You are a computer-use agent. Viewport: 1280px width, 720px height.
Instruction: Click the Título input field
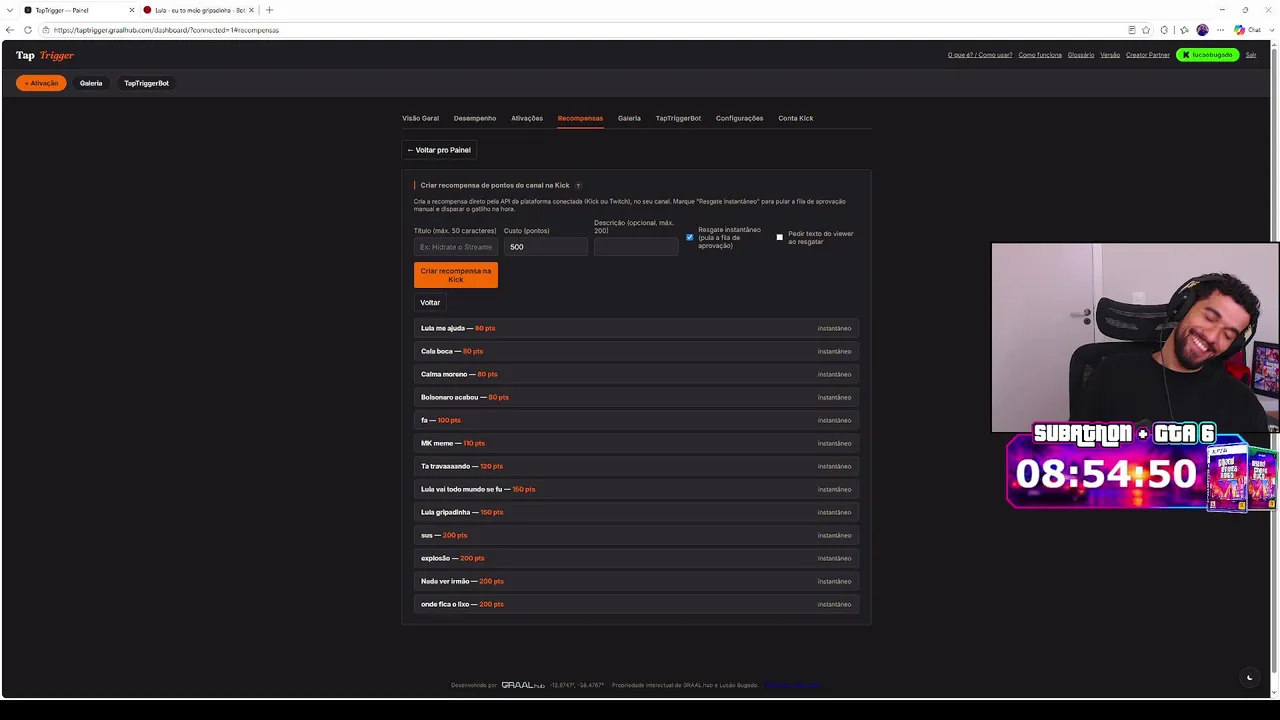456,247
